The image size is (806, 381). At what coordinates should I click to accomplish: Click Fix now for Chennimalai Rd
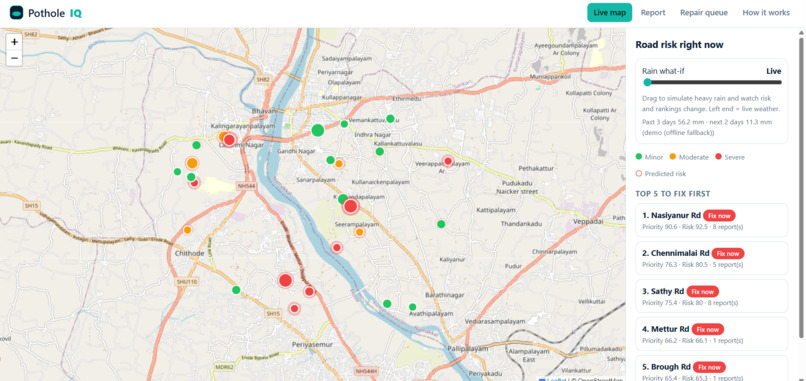pyautogui.click(x=728, y=253)
